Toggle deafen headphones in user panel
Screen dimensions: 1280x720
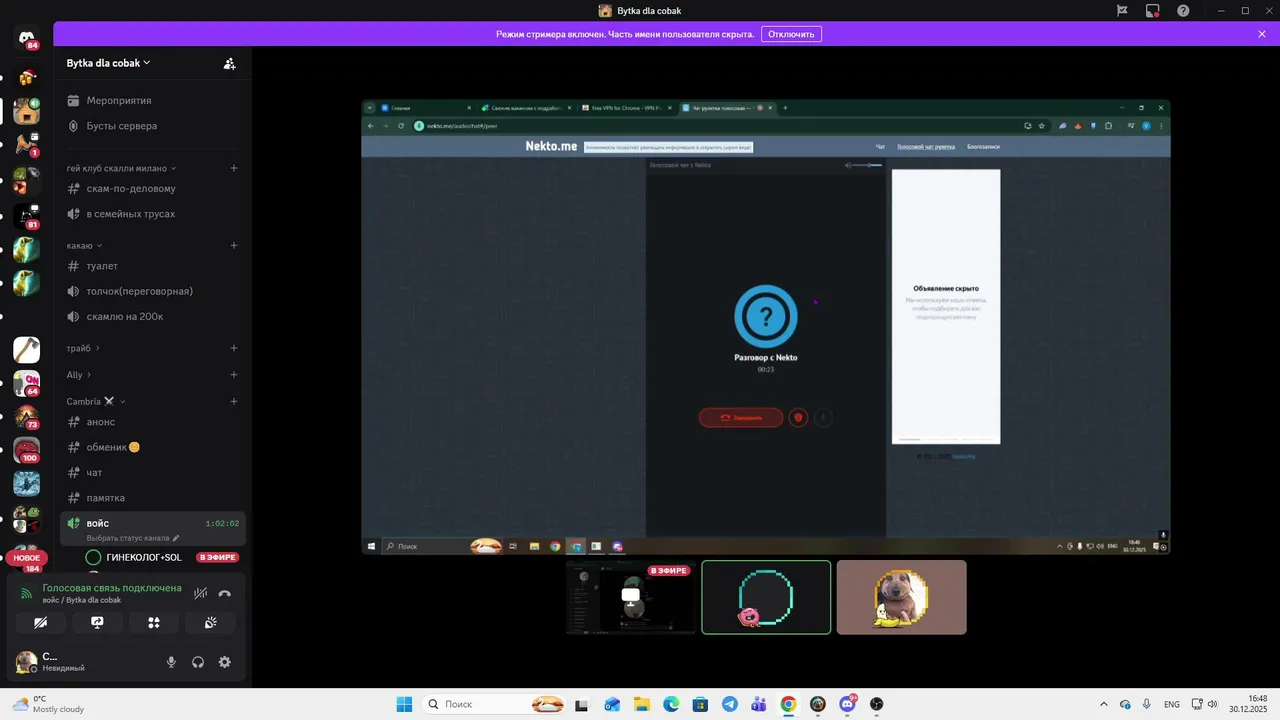198,662
